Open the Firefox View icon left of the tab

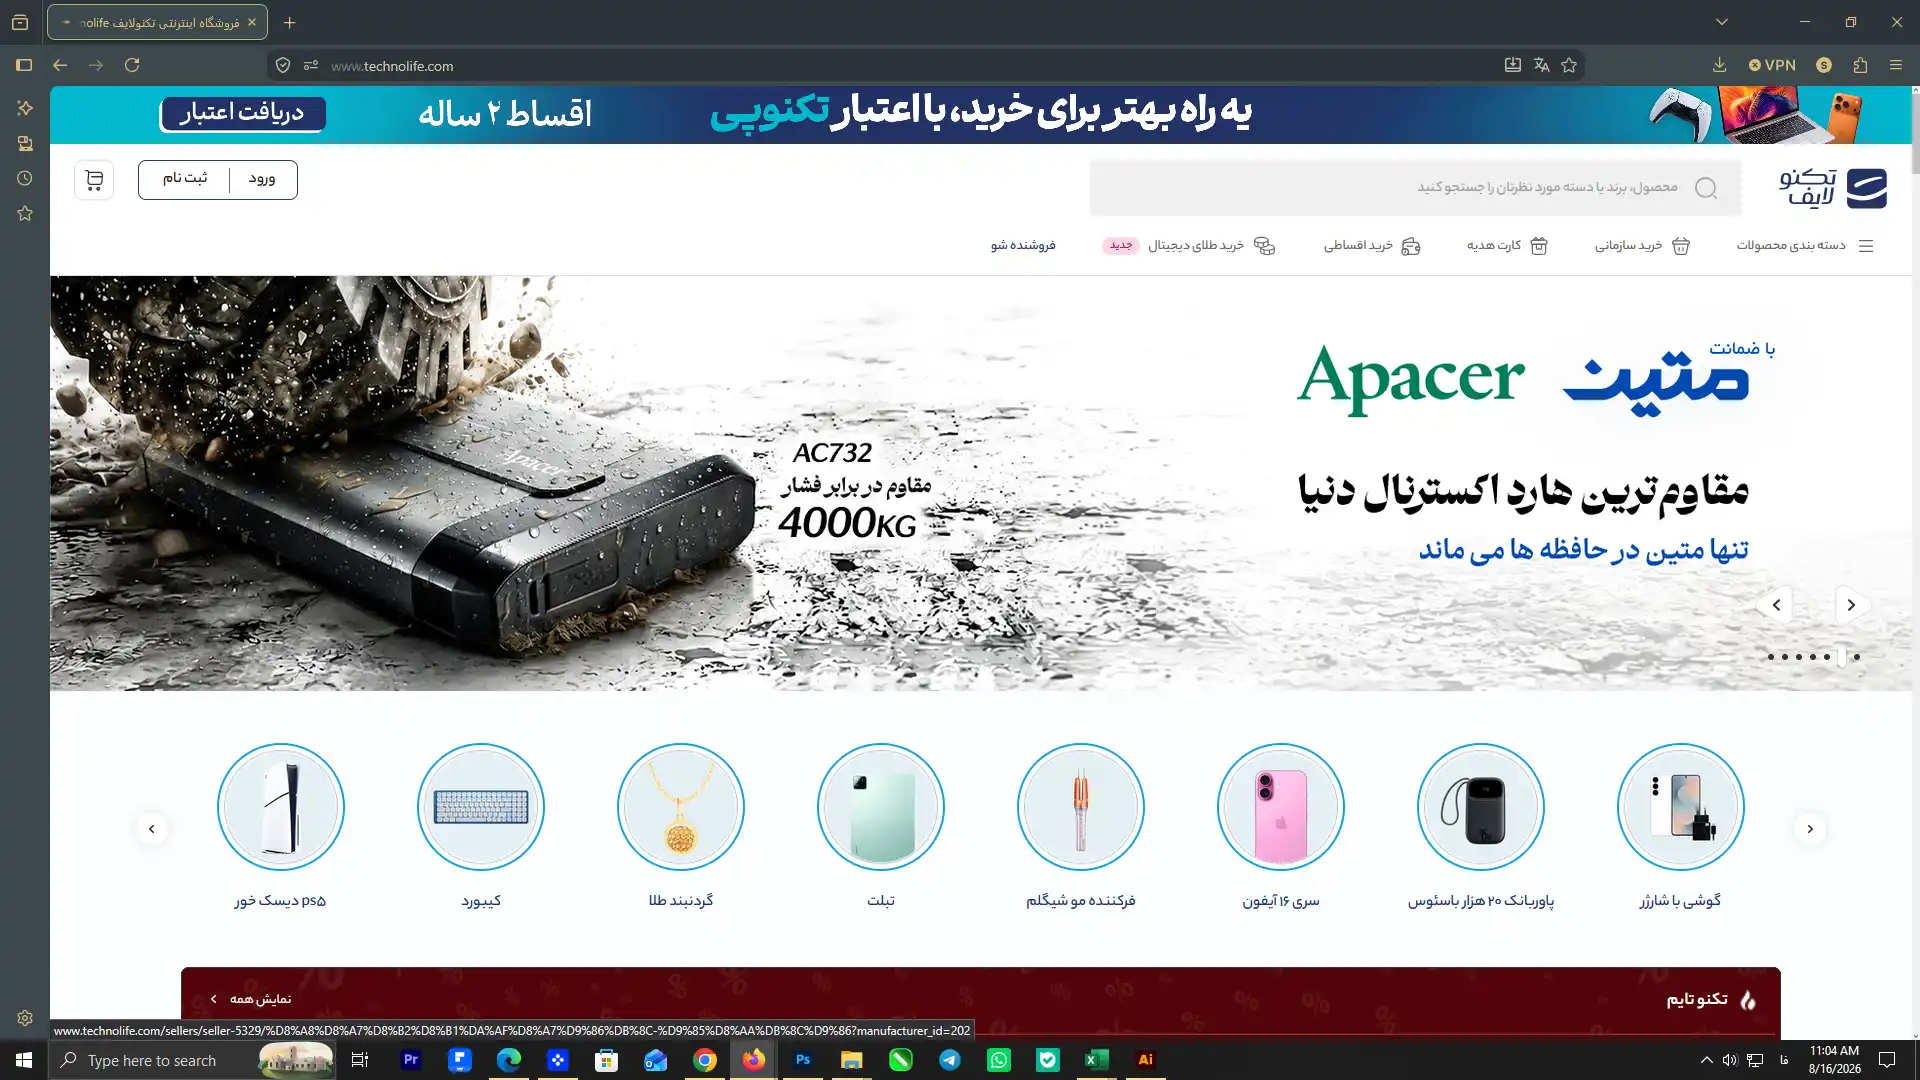pyautogui.click(x=20, y=22)
